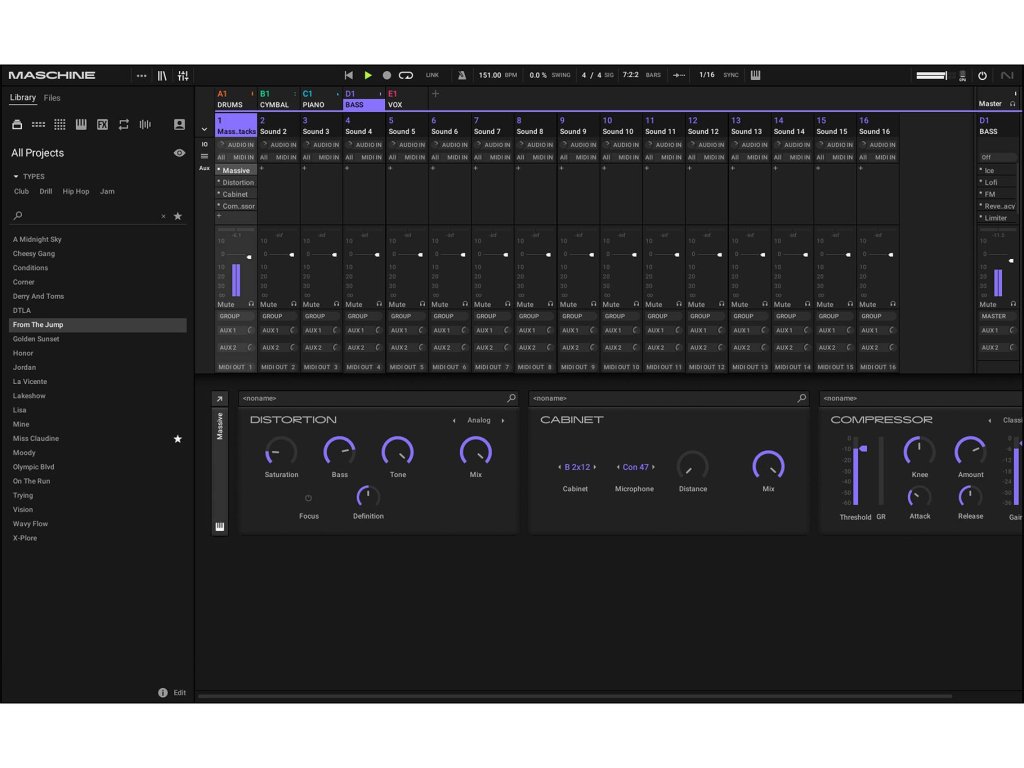Start playback with the Play button
Screen dimensions: 1024x768
[368, 75]
